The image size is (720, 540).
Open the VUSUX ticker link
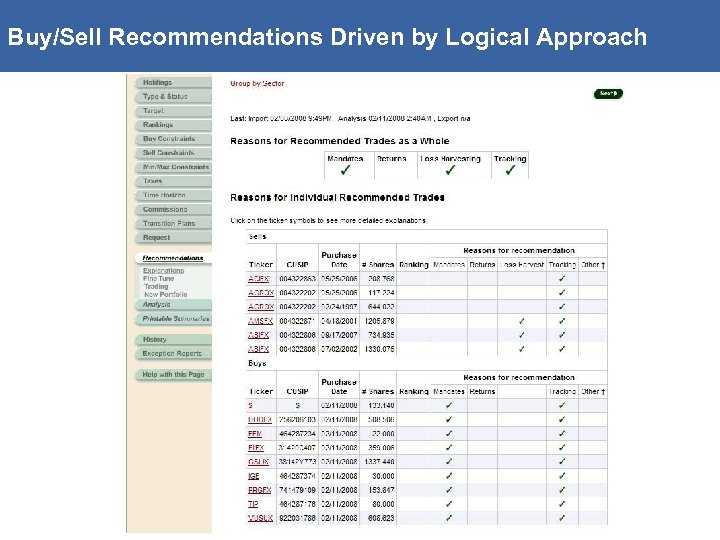click(x=260, y=518)
